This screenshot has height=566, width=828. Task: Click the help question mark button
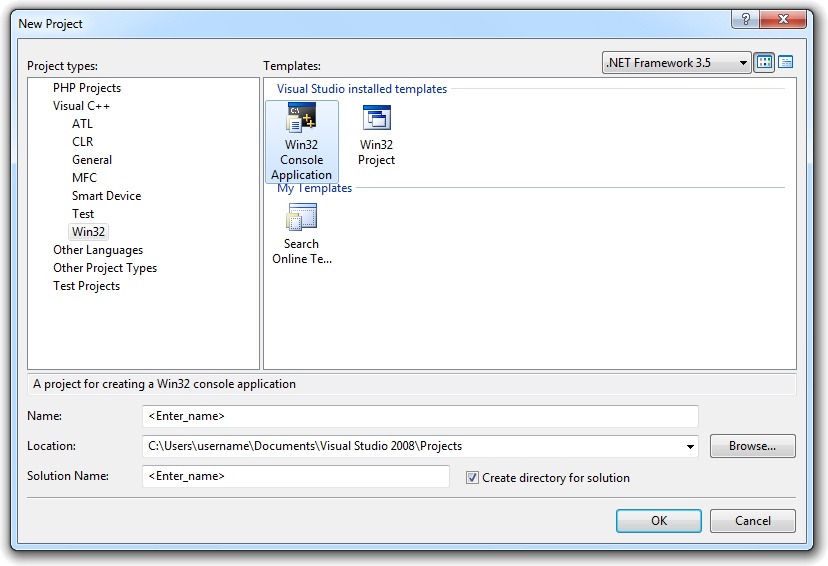click(745, 20)
